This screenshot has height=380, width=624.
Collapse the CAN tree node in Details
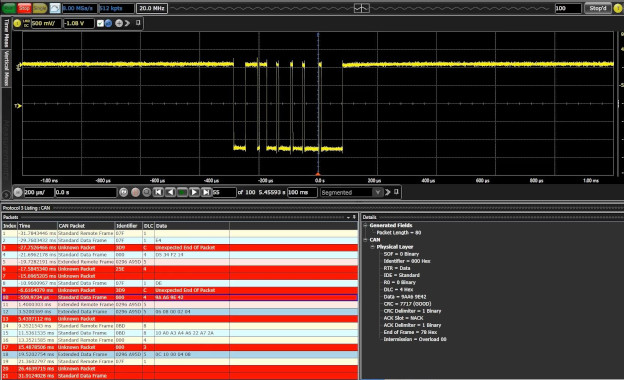click(x=365, y=240)
